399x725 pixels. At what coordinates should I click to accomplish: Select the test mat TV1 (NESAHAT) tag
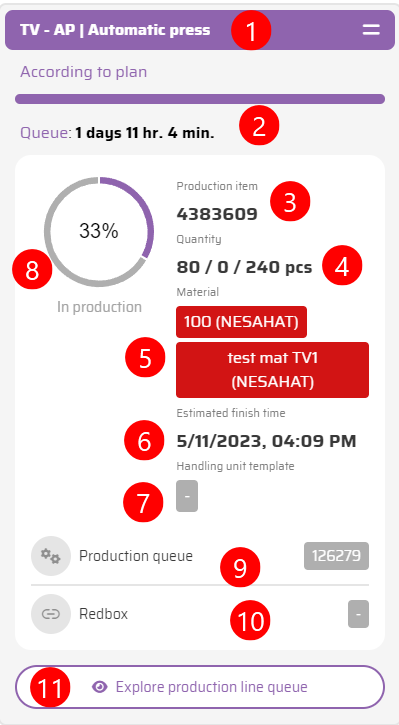pos(272,370)
